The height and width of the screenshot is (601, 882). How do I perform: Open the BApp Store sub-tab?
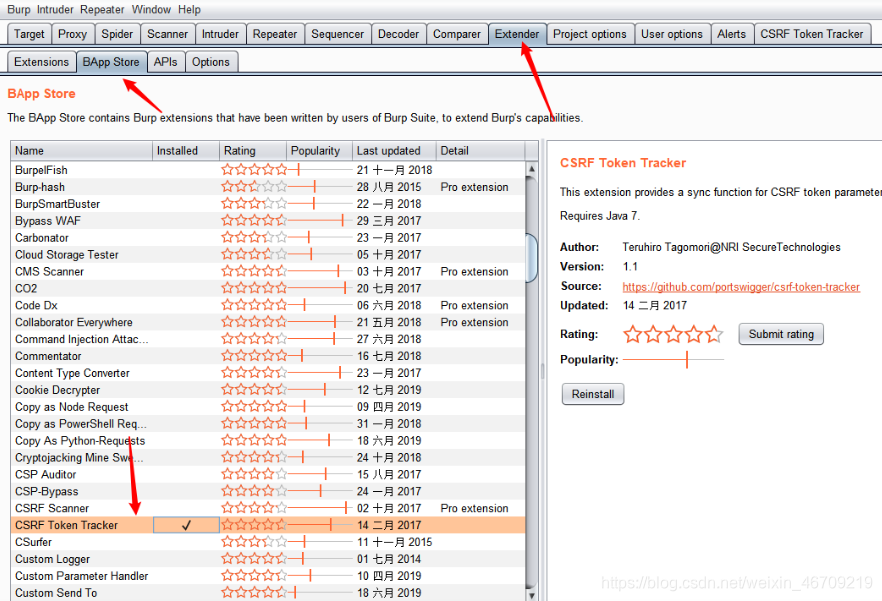(111, 62)
